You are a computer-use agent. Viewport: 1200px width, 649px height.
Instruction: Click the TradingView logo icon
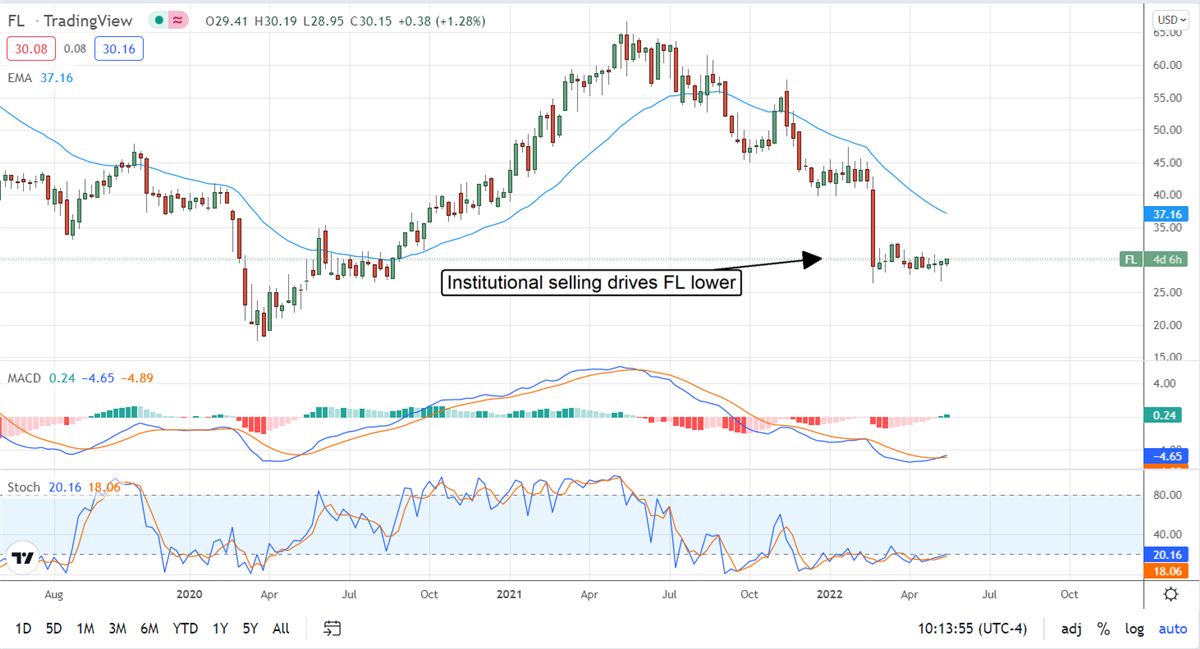click(x=24, y=559)
